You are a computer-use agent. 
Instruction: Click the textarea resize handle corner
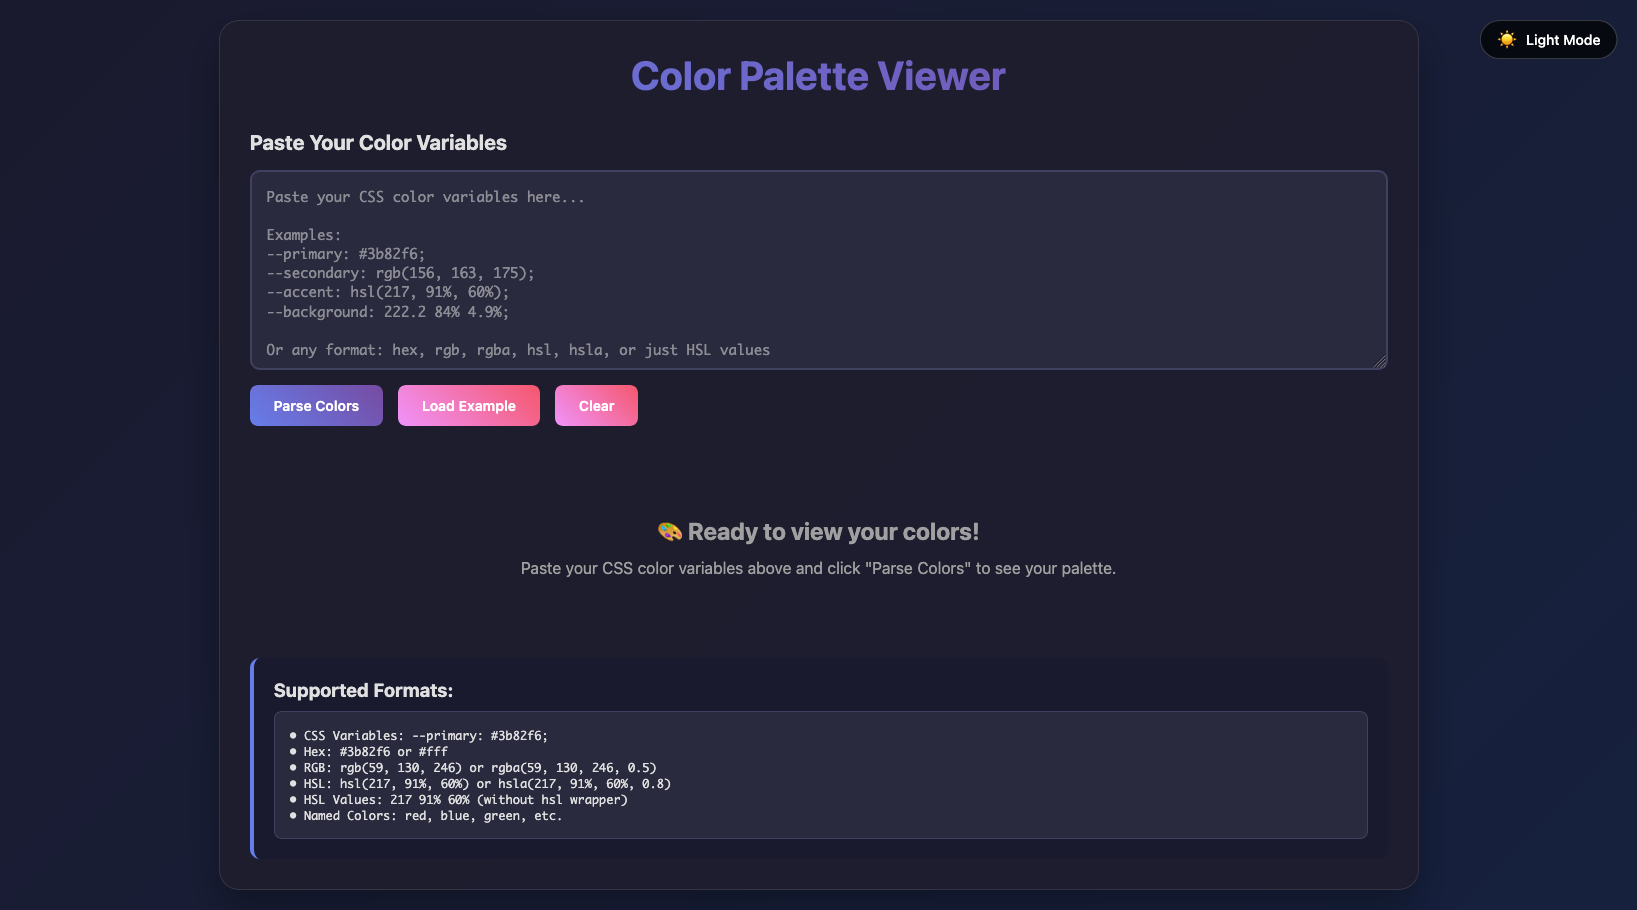(1380, 362)
